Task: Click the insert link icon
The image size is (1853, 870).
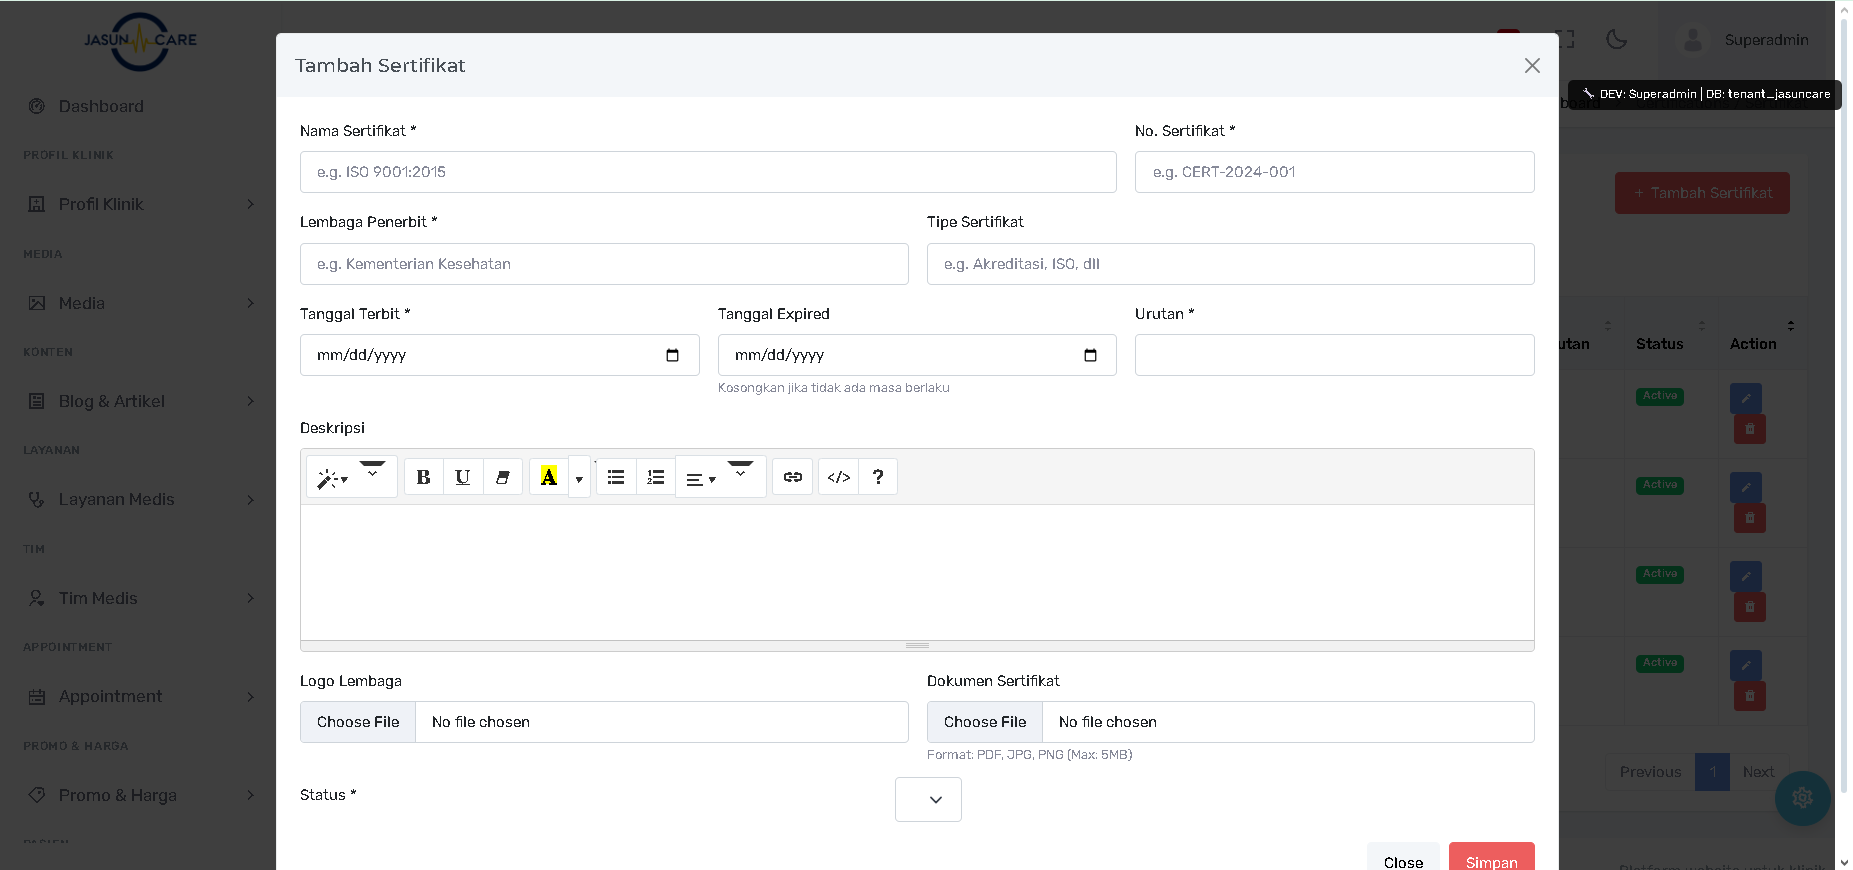Action: pos(792,477)
